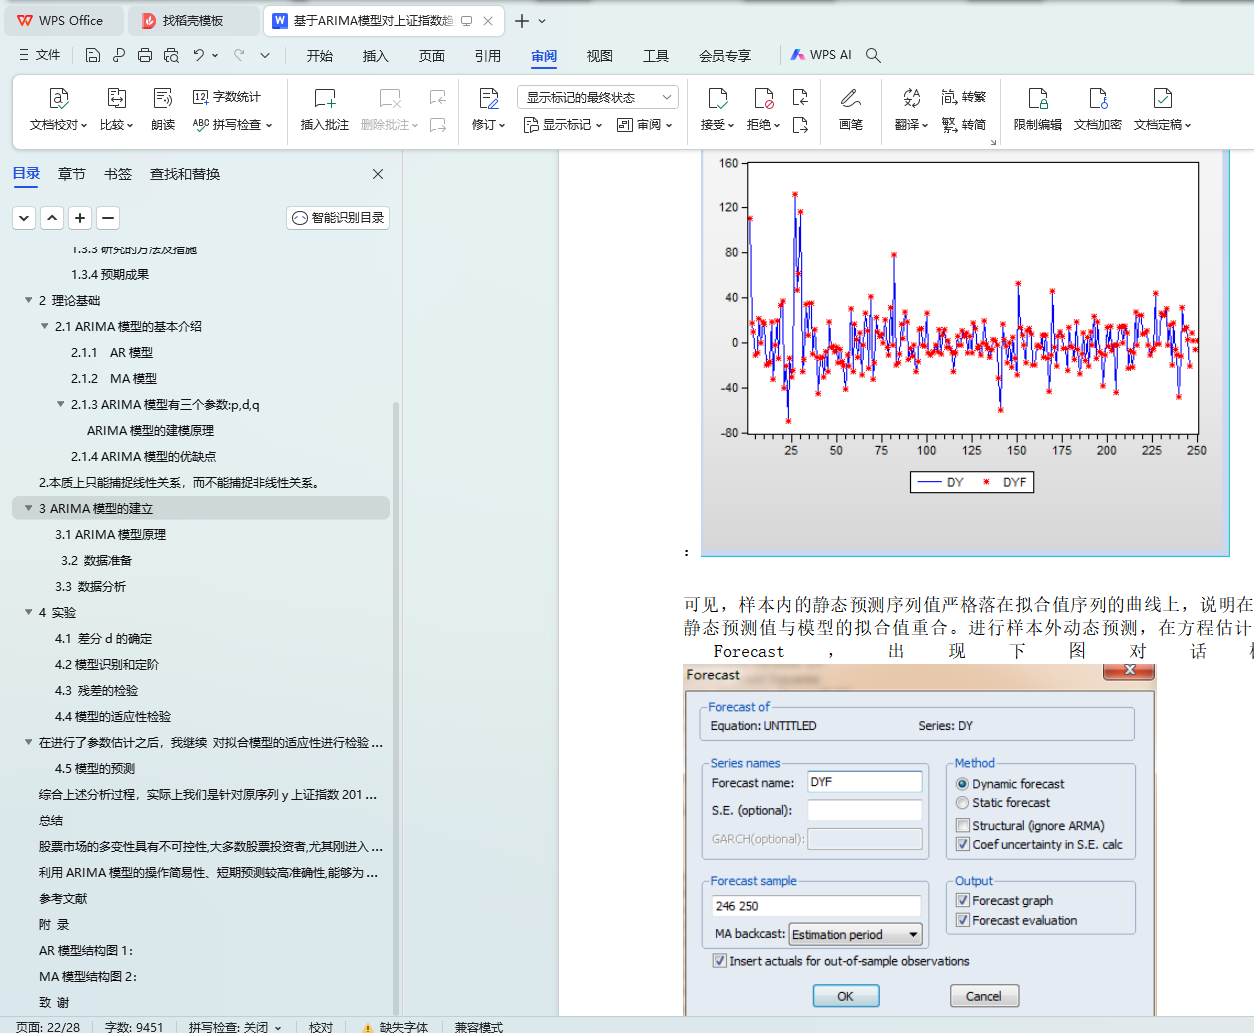The image size is (1254, 1033).
Task: Click the S.E. (optional) input field
Action: click(865, 810)
